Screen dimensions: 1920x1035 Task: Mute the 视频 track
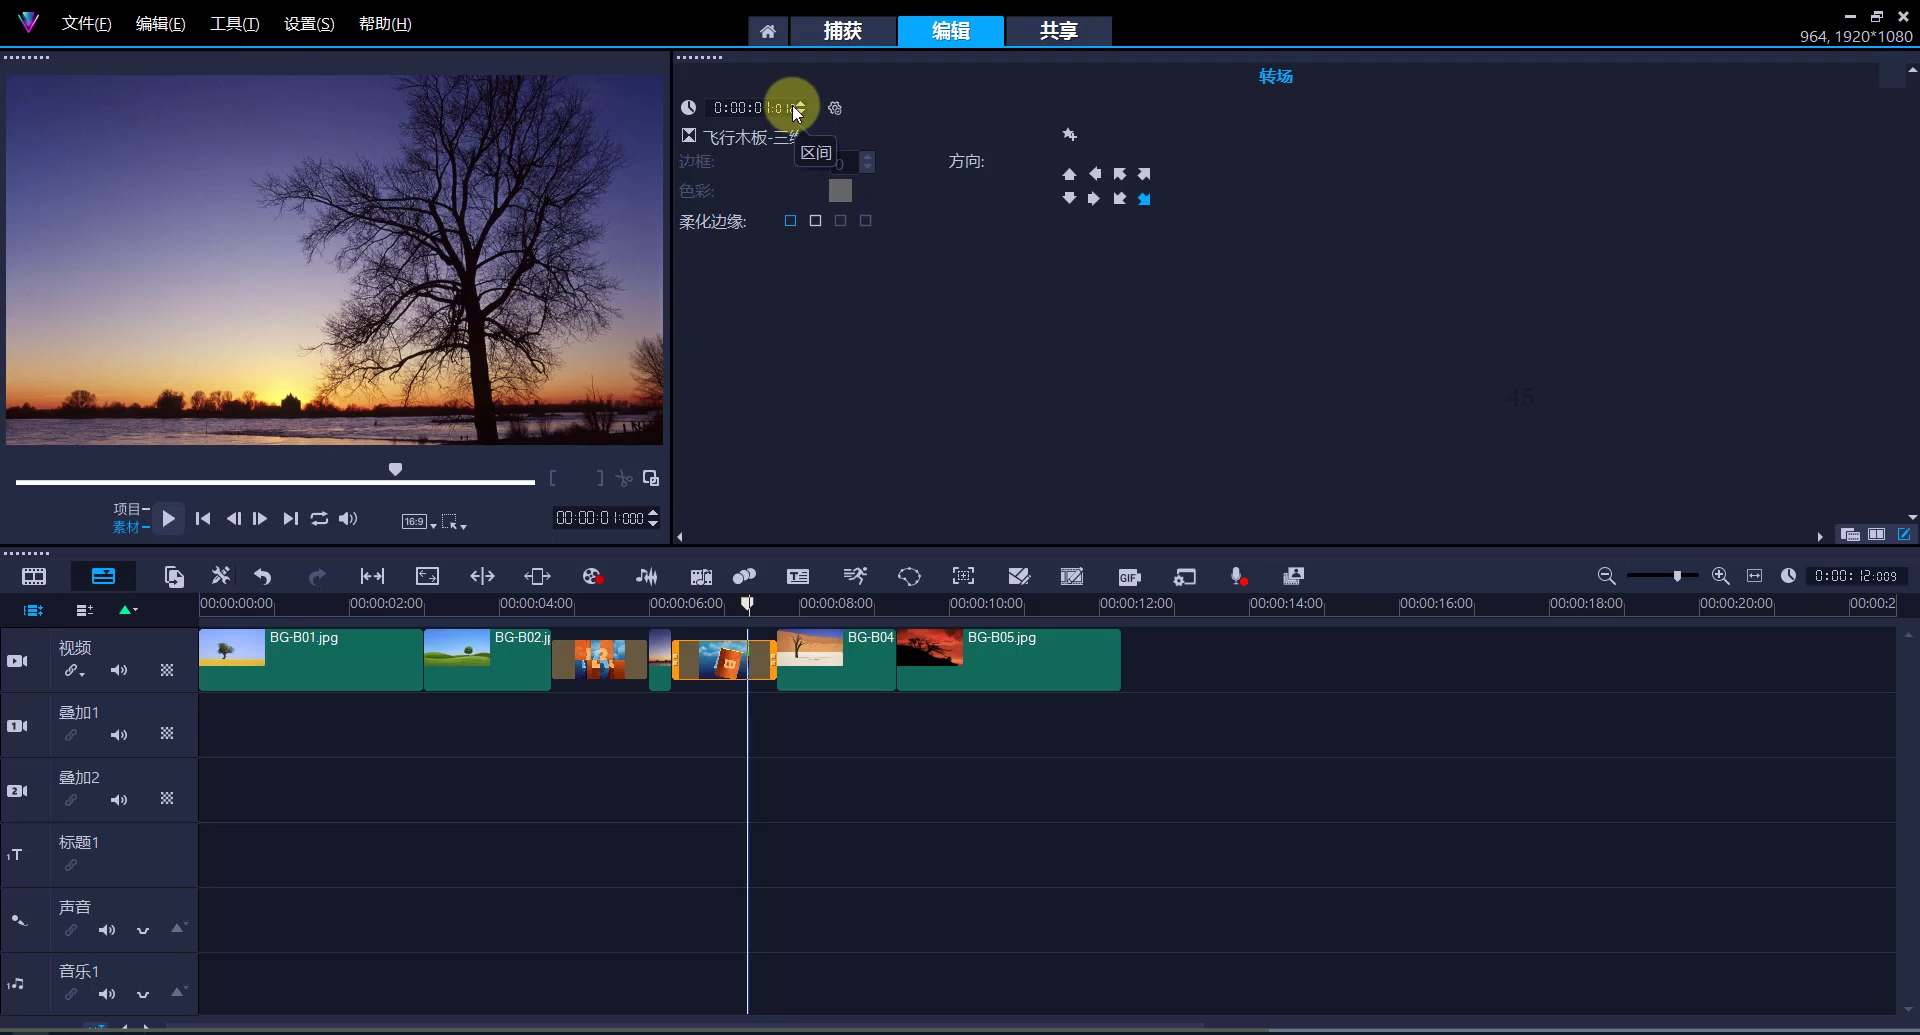[x=119, y=671]
